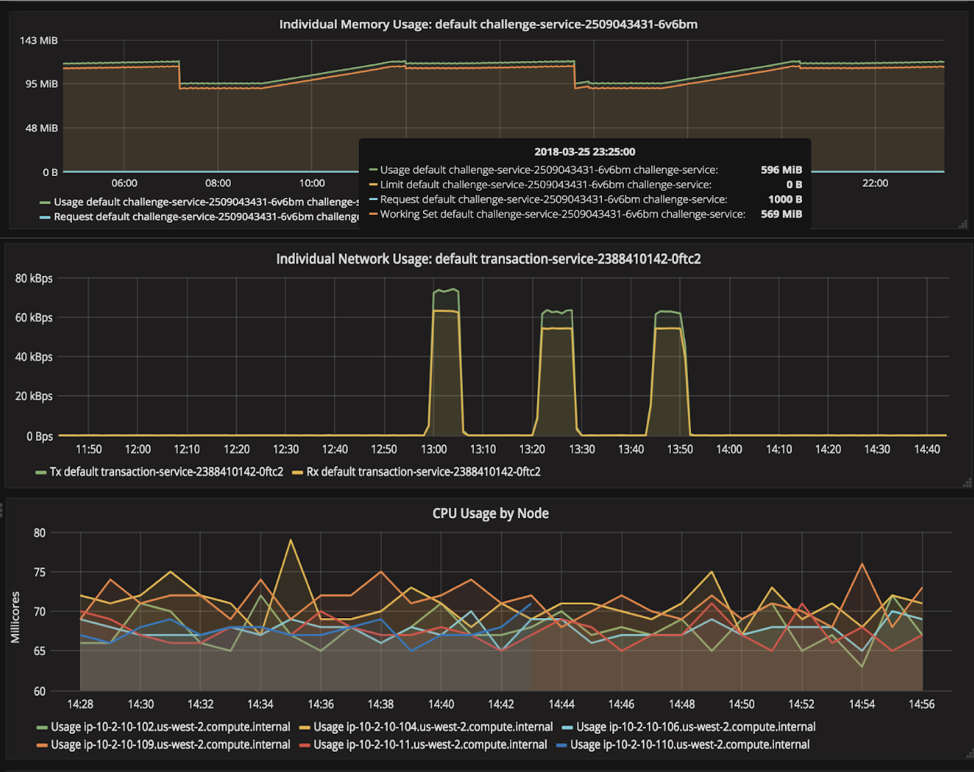Click the Usage ip-10-2-10-110 legend label
974x772 pixels.
point(690,745)
